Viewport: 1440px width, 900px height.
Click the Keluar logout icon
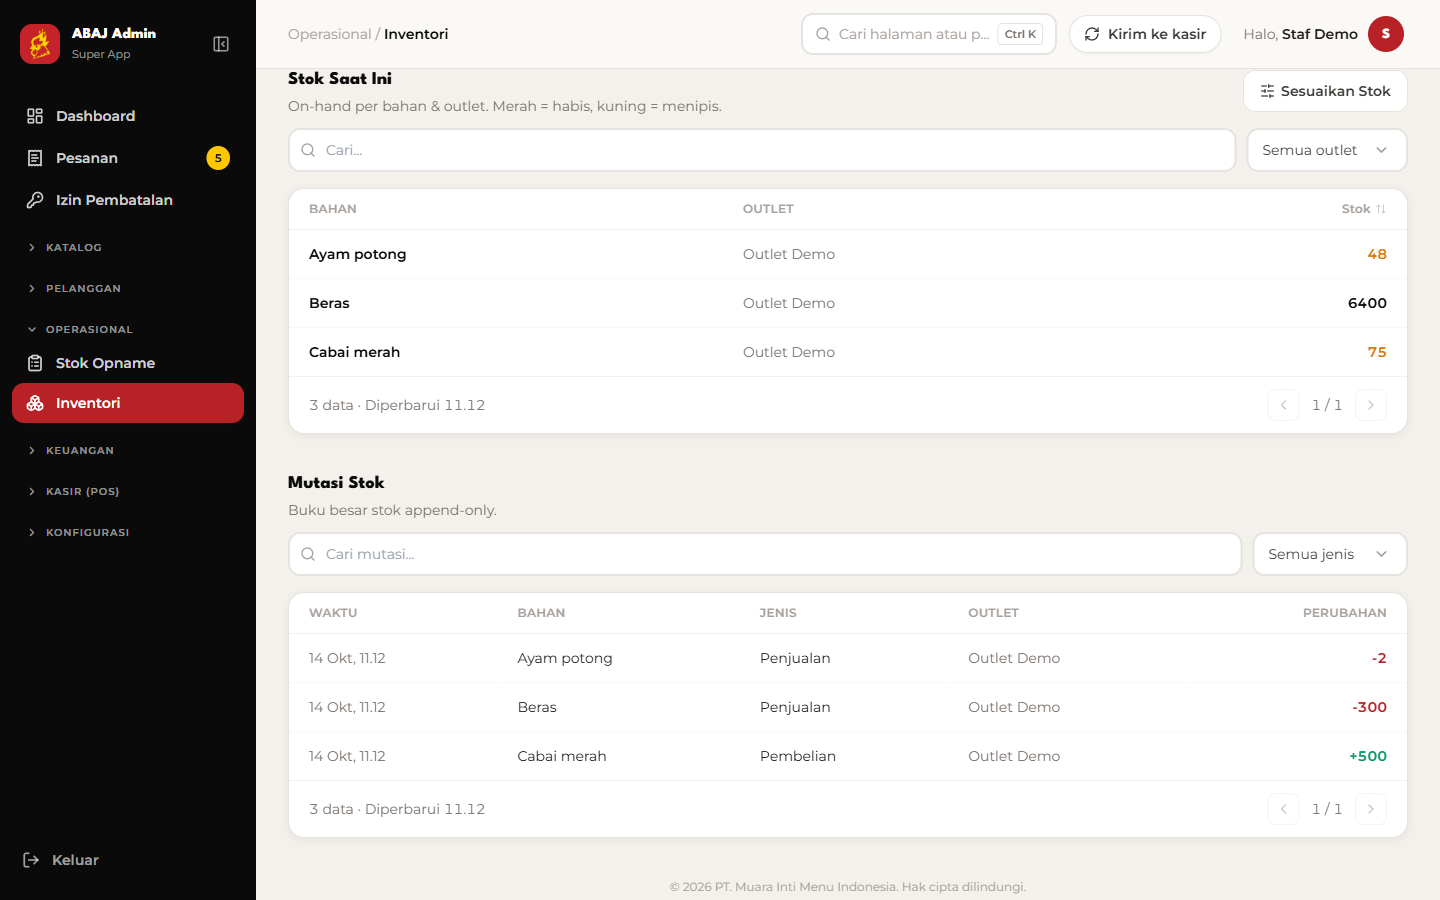(x=31, y=860)
